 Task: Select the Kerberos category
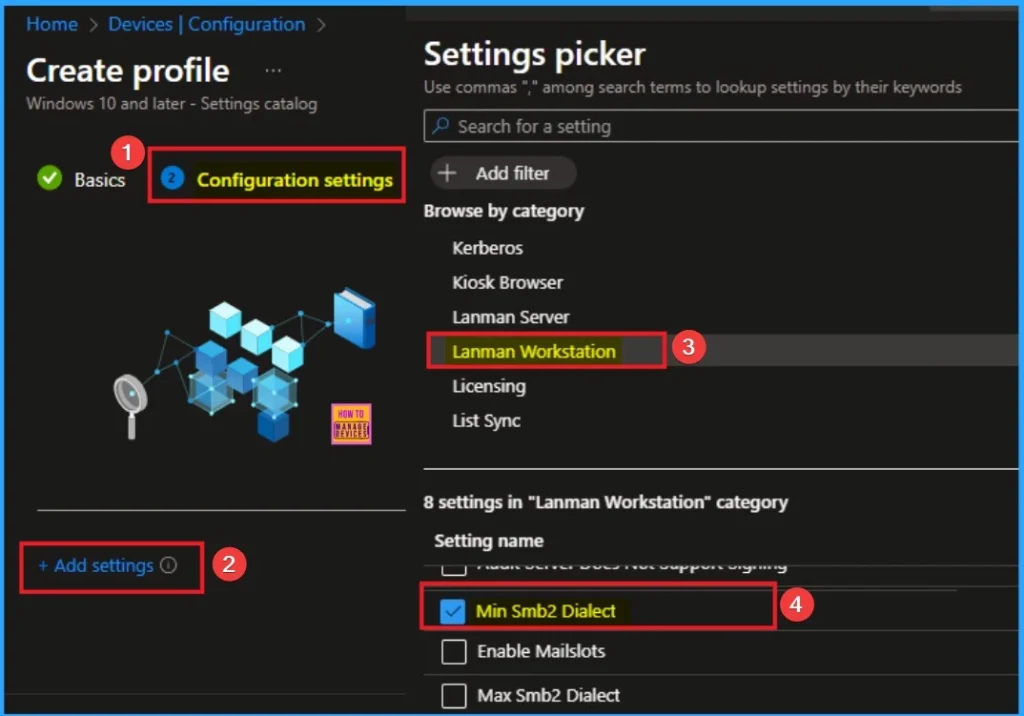(x=487, y=248)
